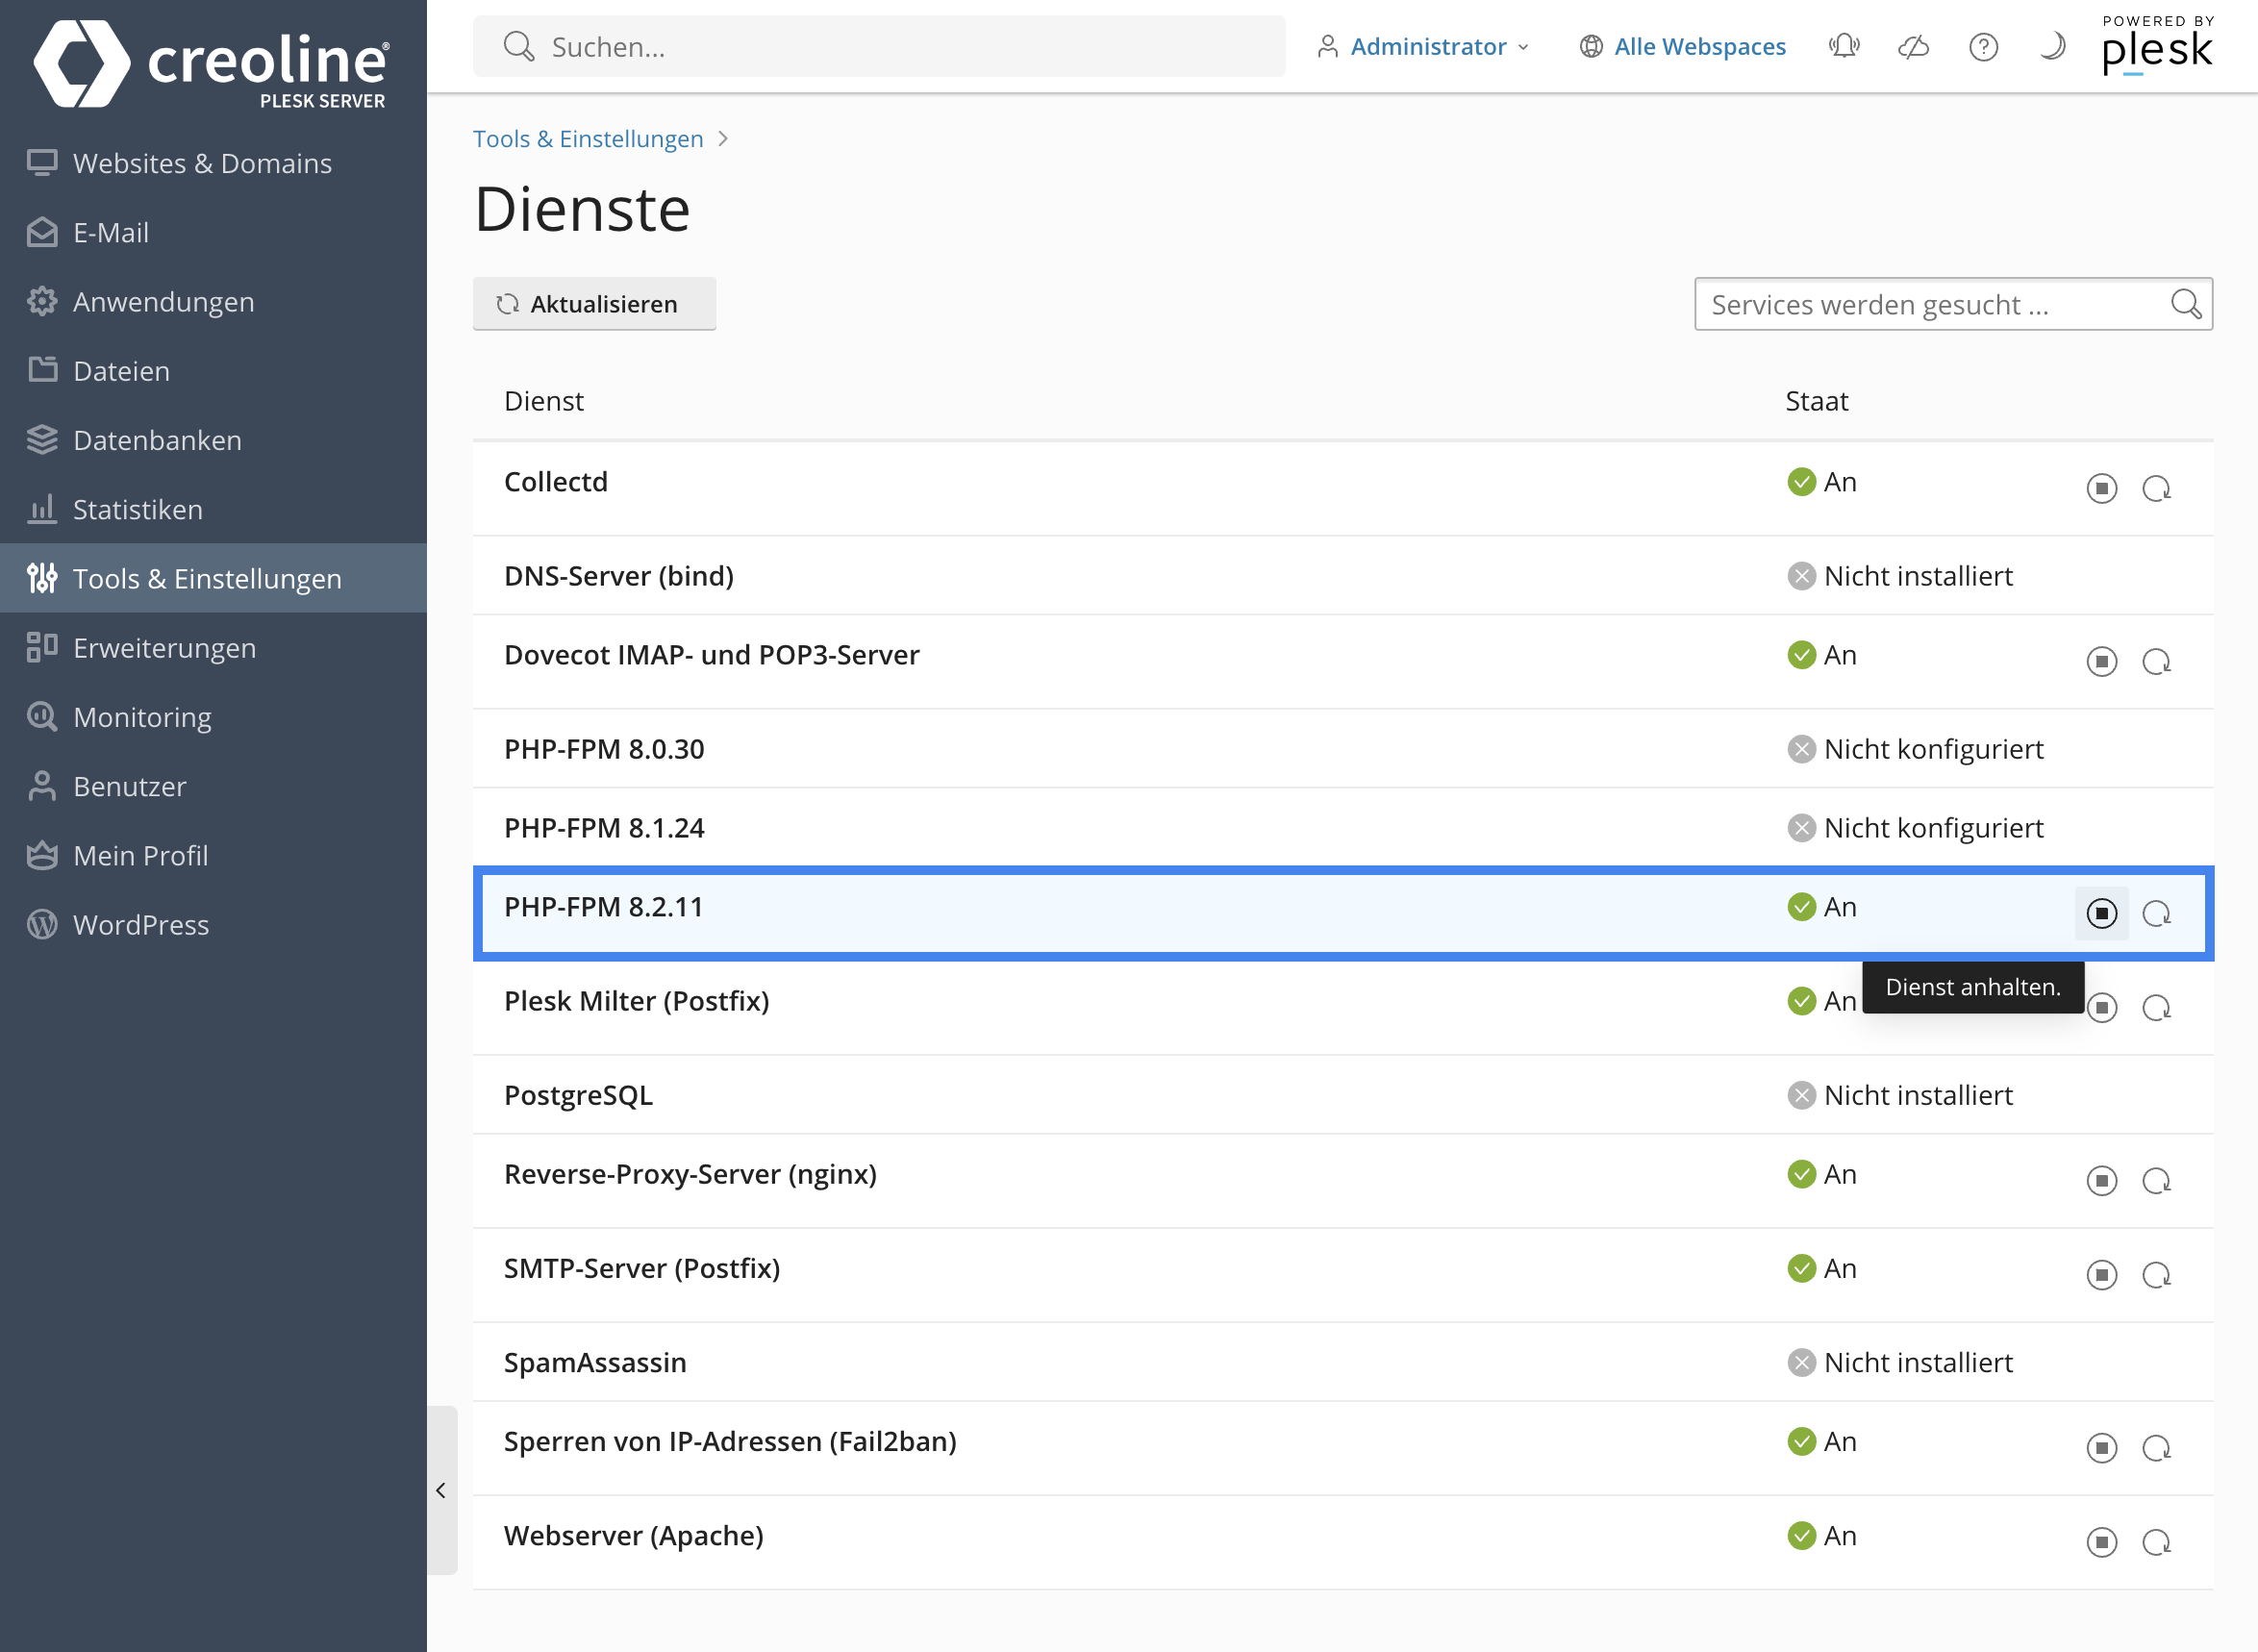Screen dimensions: 2258x1652
Task: Stop Dovecot IMAP- und POP3-Server service
Action: [2101, 661]
